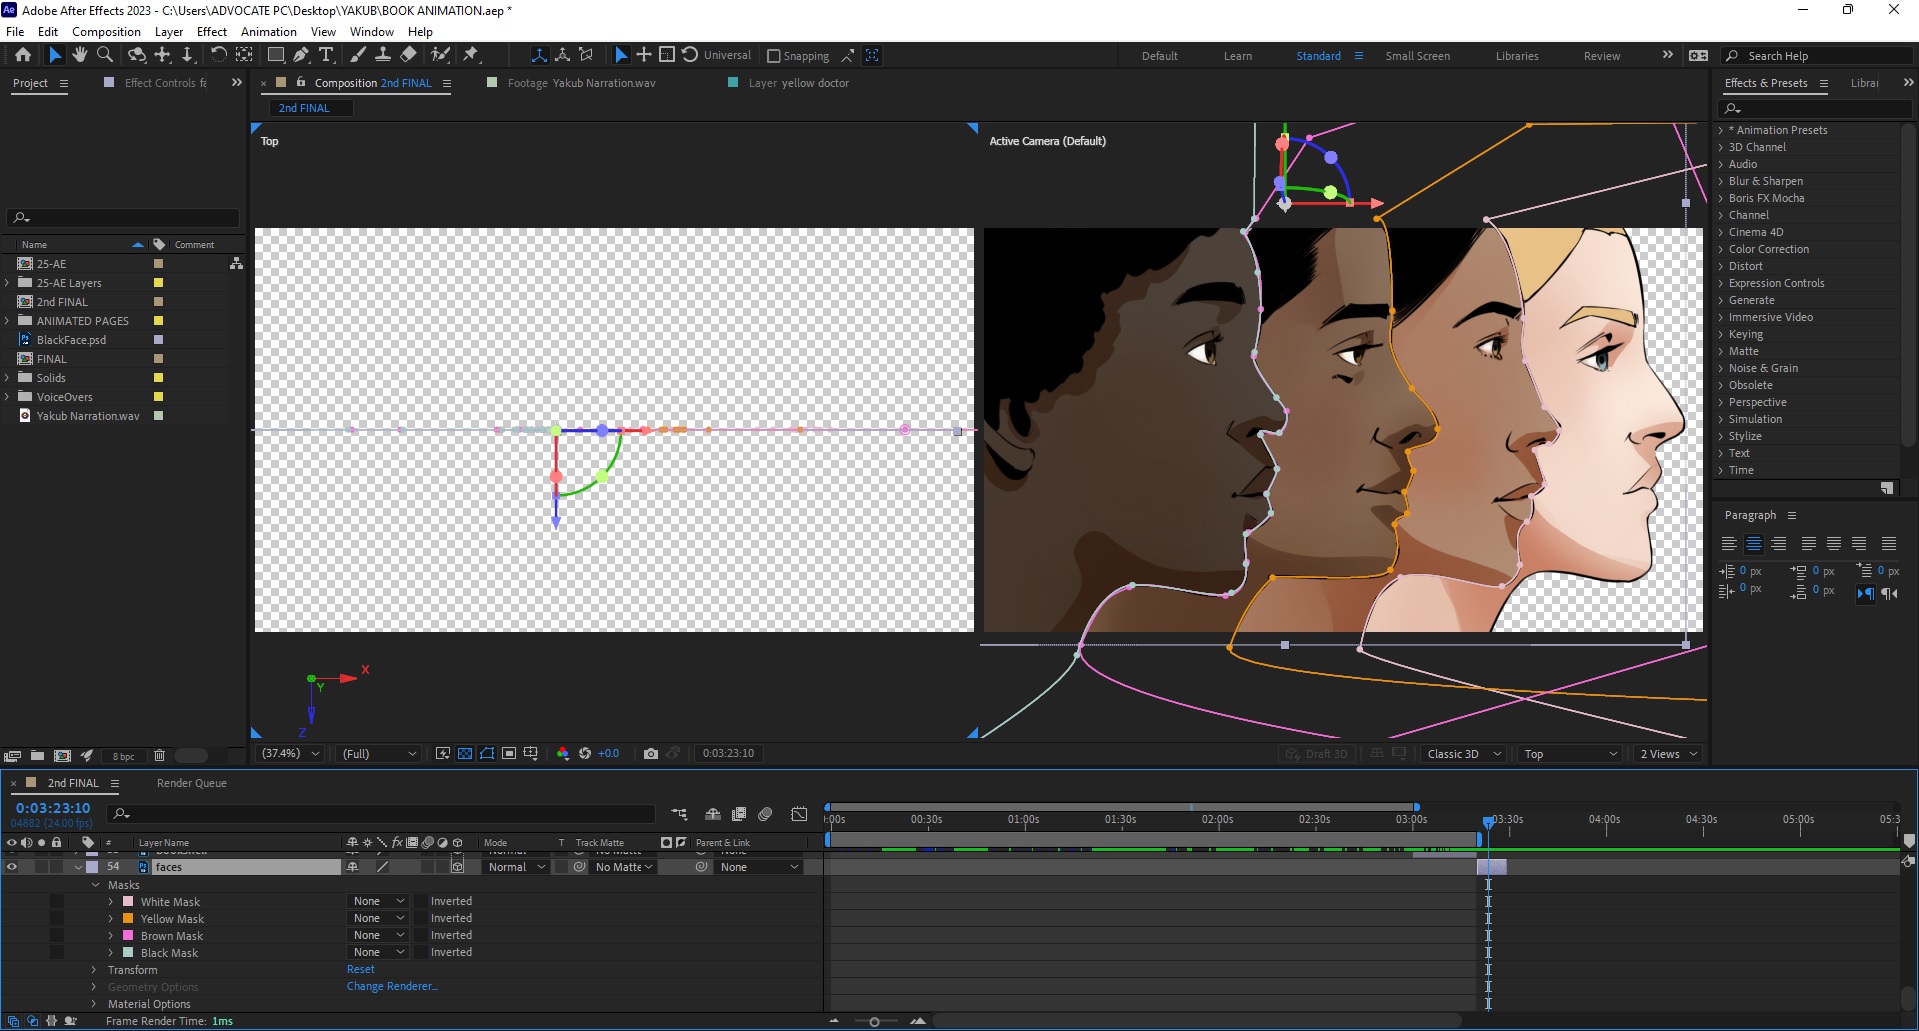Open the 2 Views layout dropdown

coord(1666,753)
